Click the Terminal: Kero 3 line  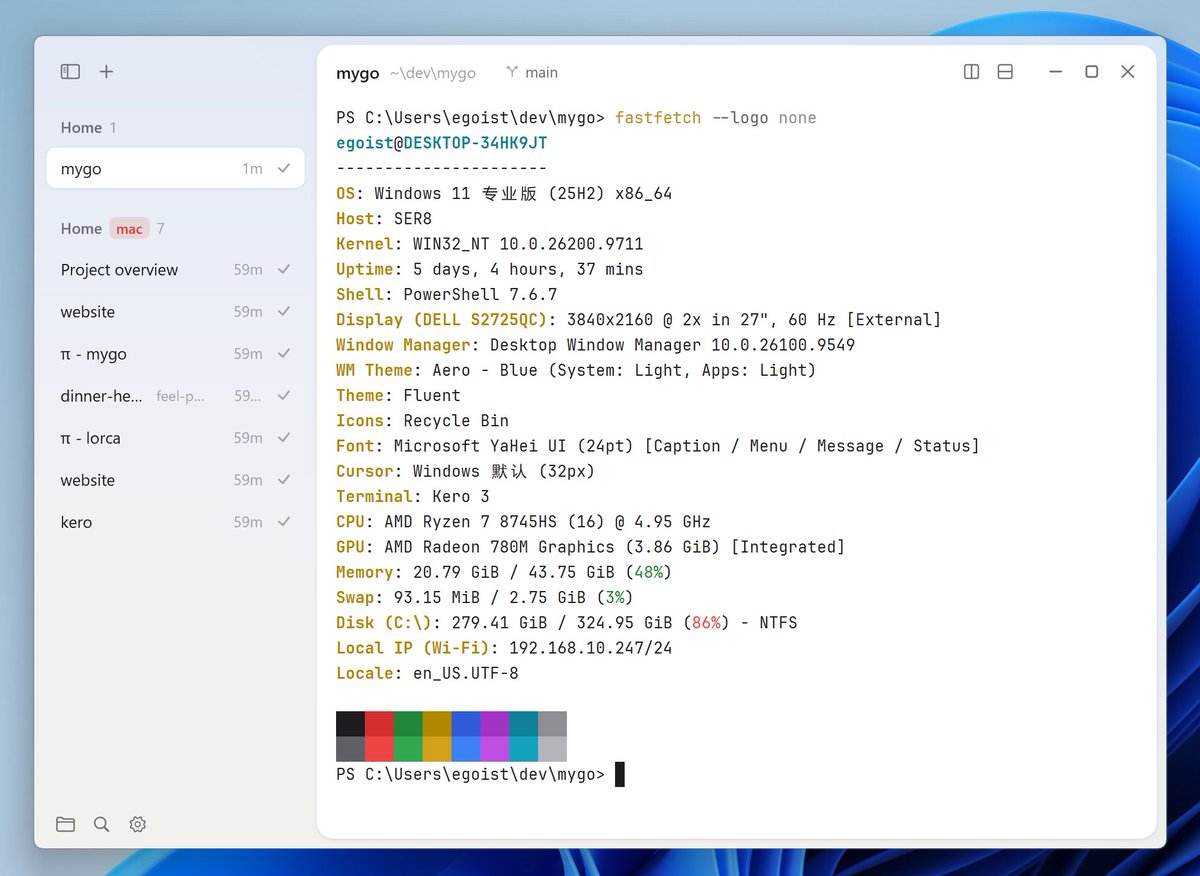tap(413, 497)
